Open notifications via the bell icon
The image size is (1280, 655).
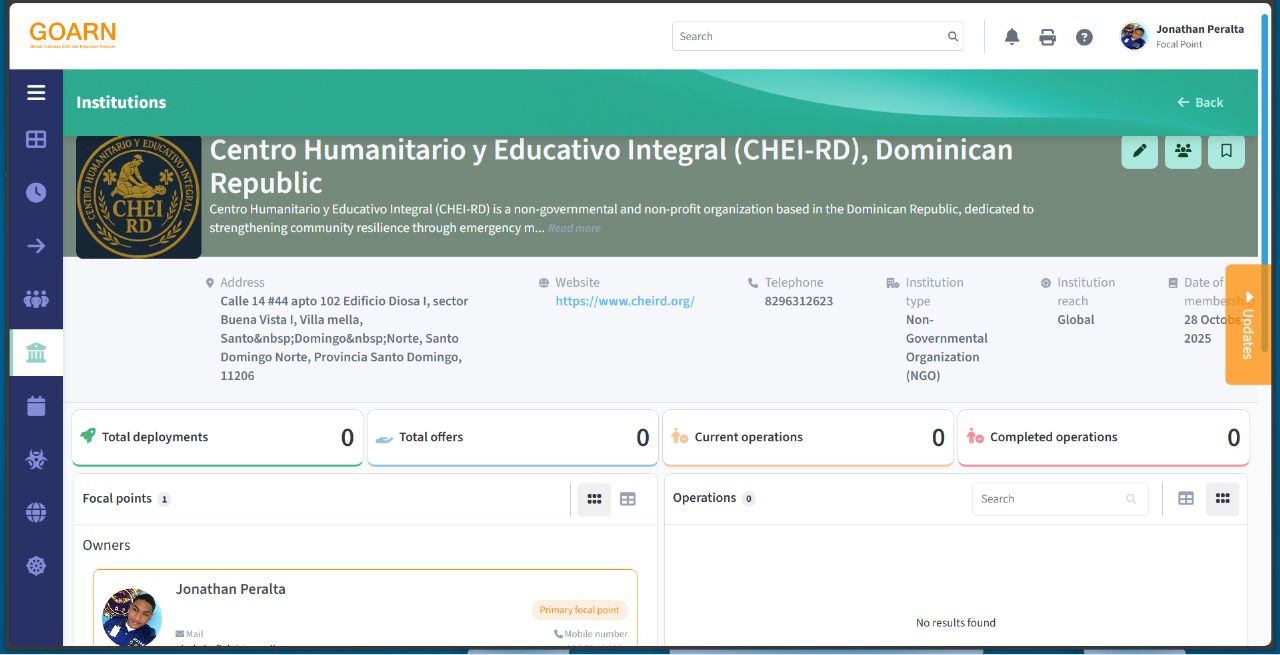pyautogui.click(x=1011, y=36)
